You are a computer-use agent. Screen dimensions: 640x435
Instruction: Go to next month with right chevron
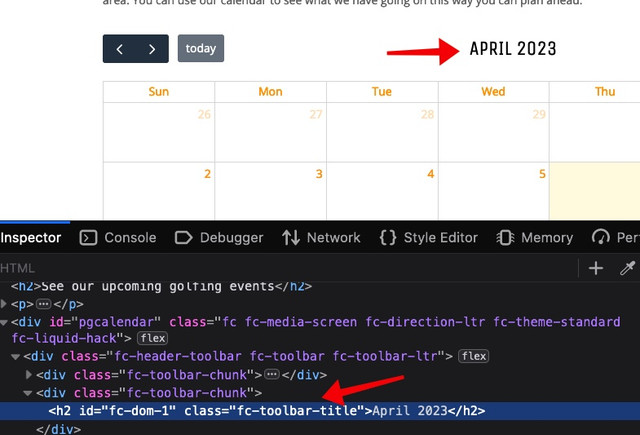(152, 49)
